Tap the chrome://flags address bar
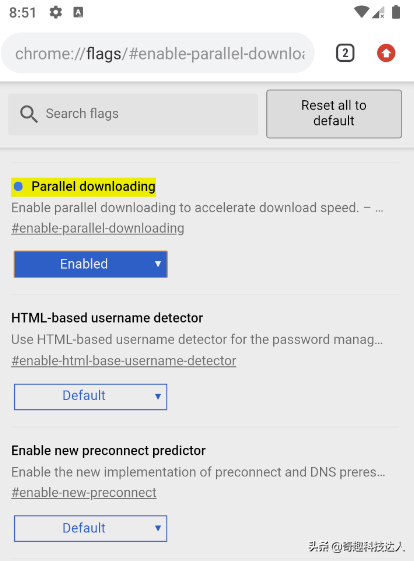Image resolution: width=414 pixels, height=561 pixels. [x=158, y=53]
